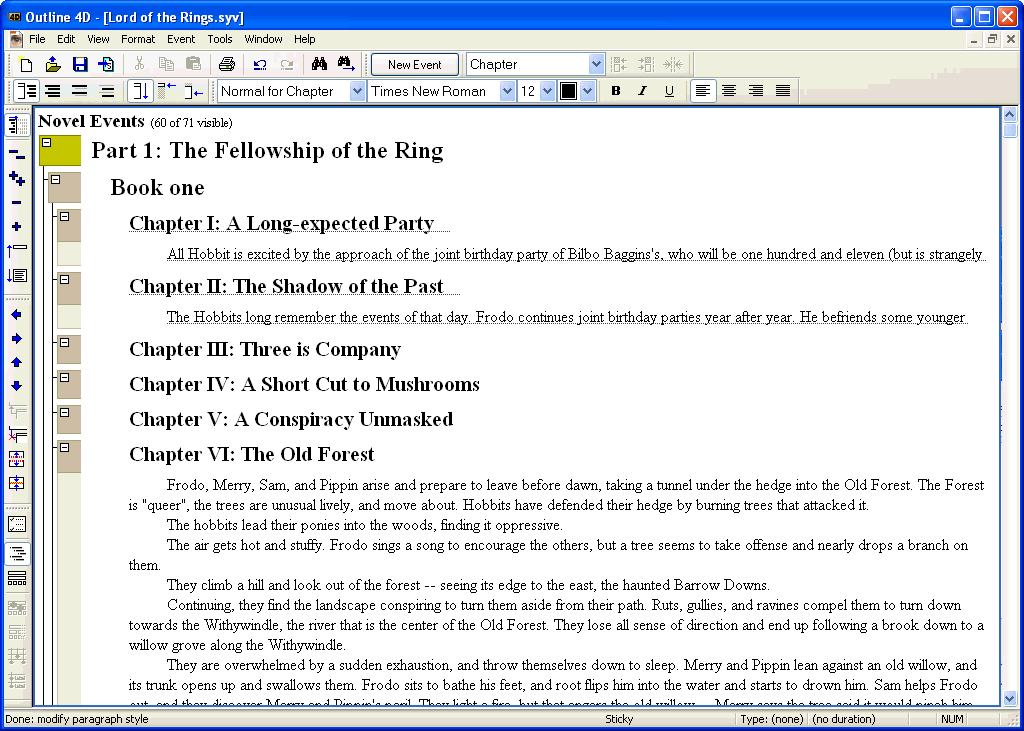The width and height of the screenshot is (1024, 731).
Task: Toggle bold formatting
Action: pyautogui.click(x=615, y=90)
